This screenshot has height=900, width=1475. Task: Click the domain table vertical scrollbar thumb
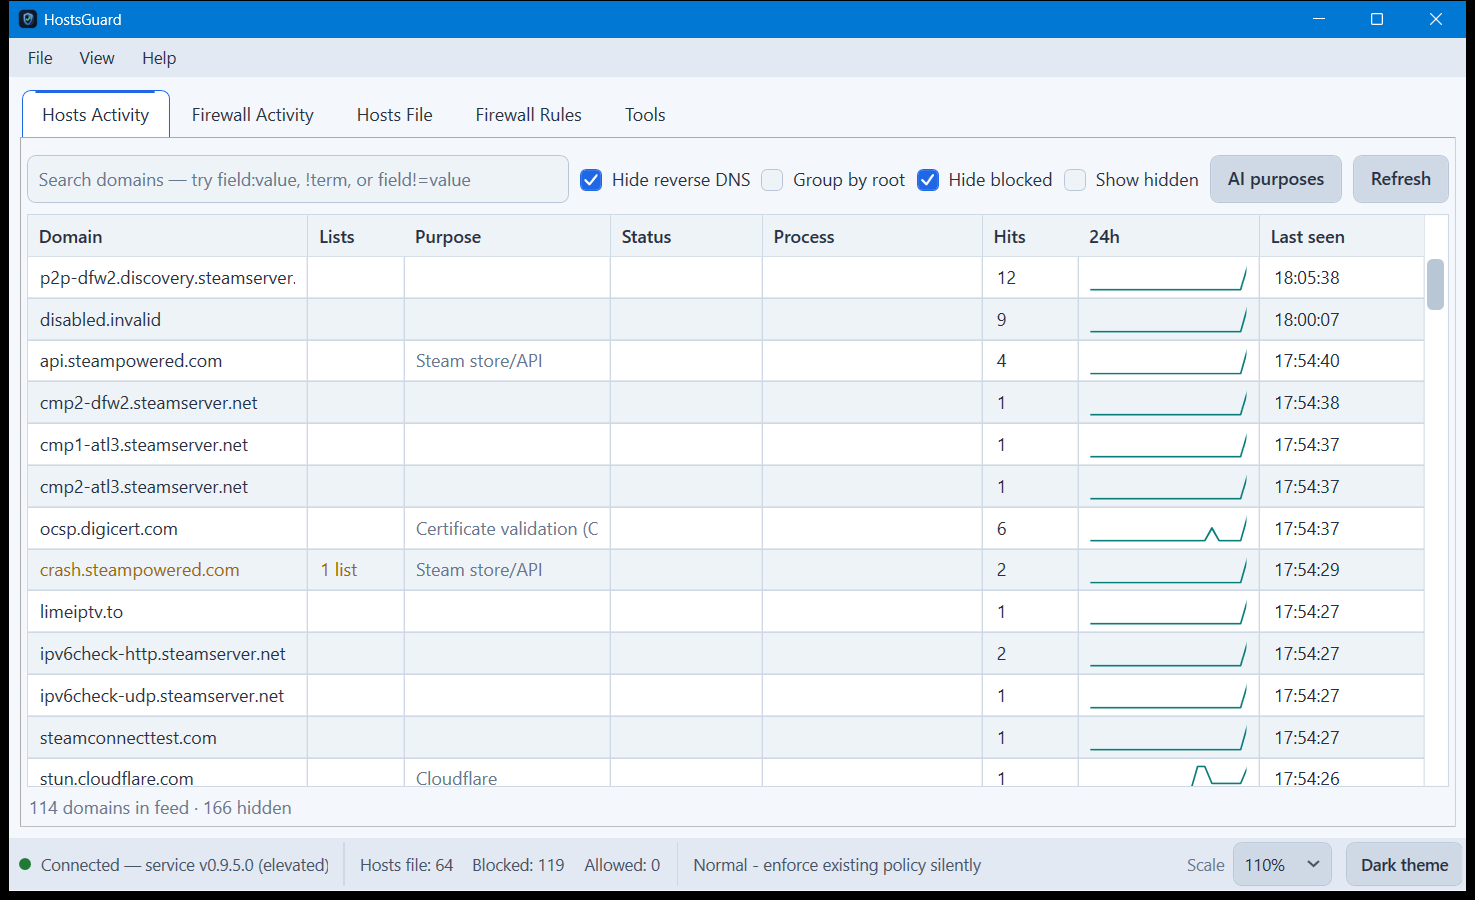pos(1435,284)
